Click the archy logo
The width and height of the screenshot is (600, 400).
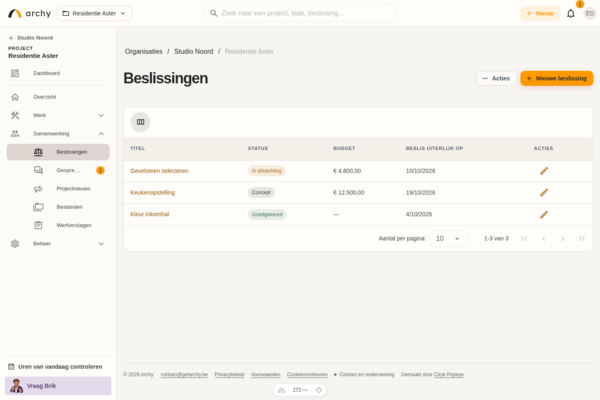pyautogui.click(x=29, y=13)
